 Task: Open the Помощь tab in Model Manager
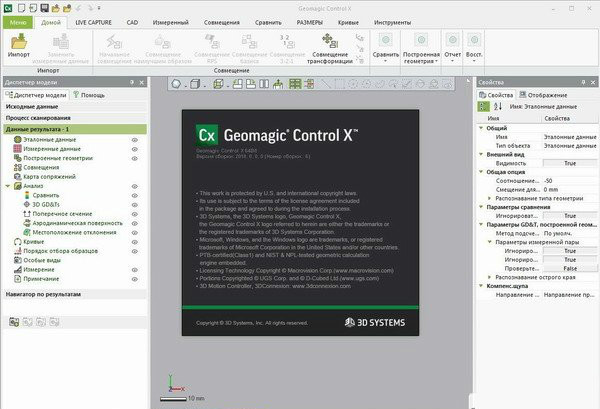pyautogui.click(x=89, y=95)
